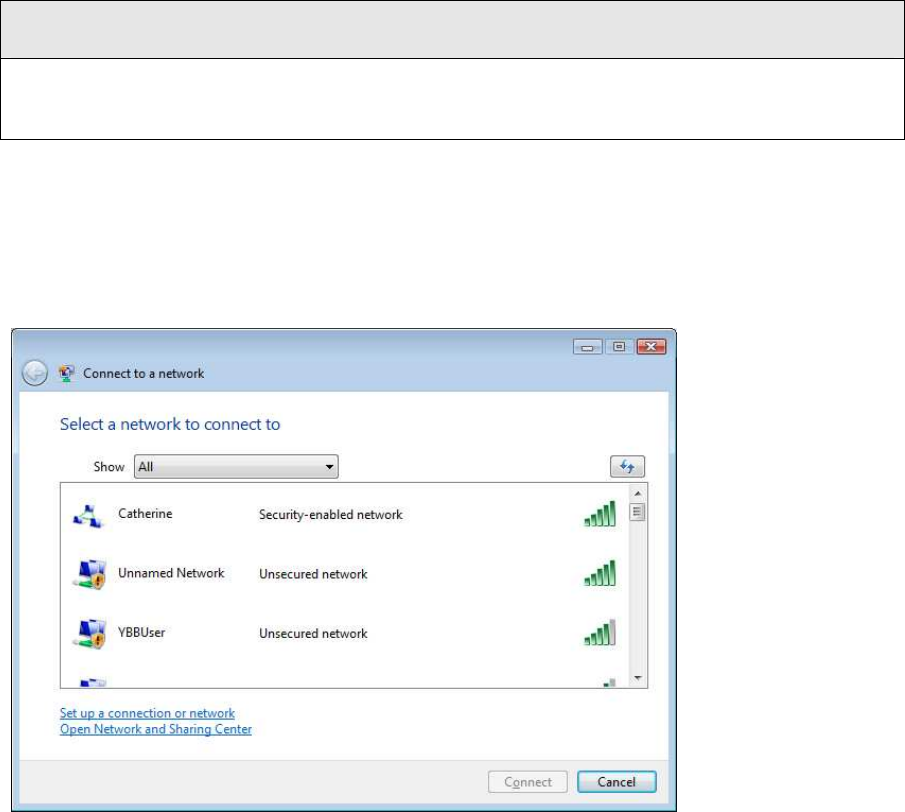Select the Catherine network name
This screenshot has width=905, height=812.
click(x=145, y=514)
